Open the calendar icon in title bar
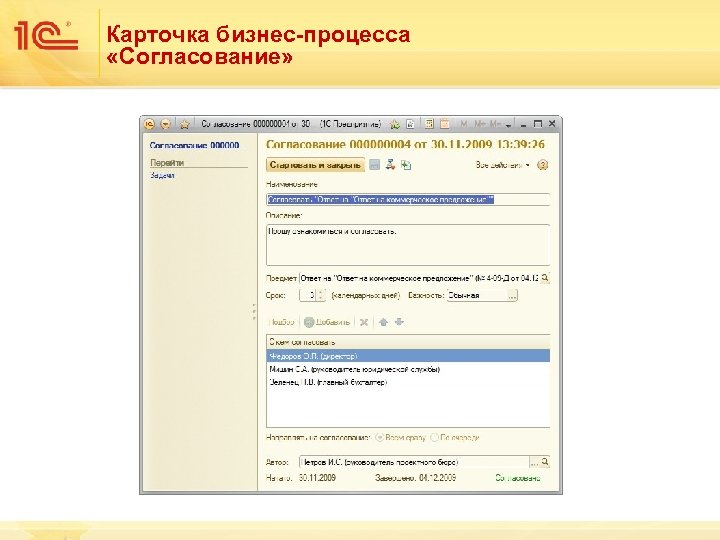Screen dimensions: 720x540 coord(444,124)
